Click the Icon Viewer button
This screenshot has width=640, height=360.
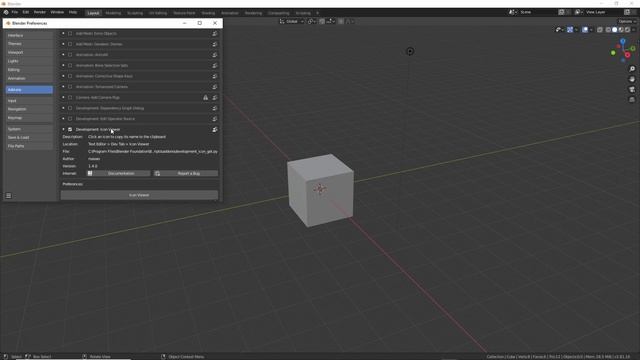pyautogui.click(x=139, y=195)
